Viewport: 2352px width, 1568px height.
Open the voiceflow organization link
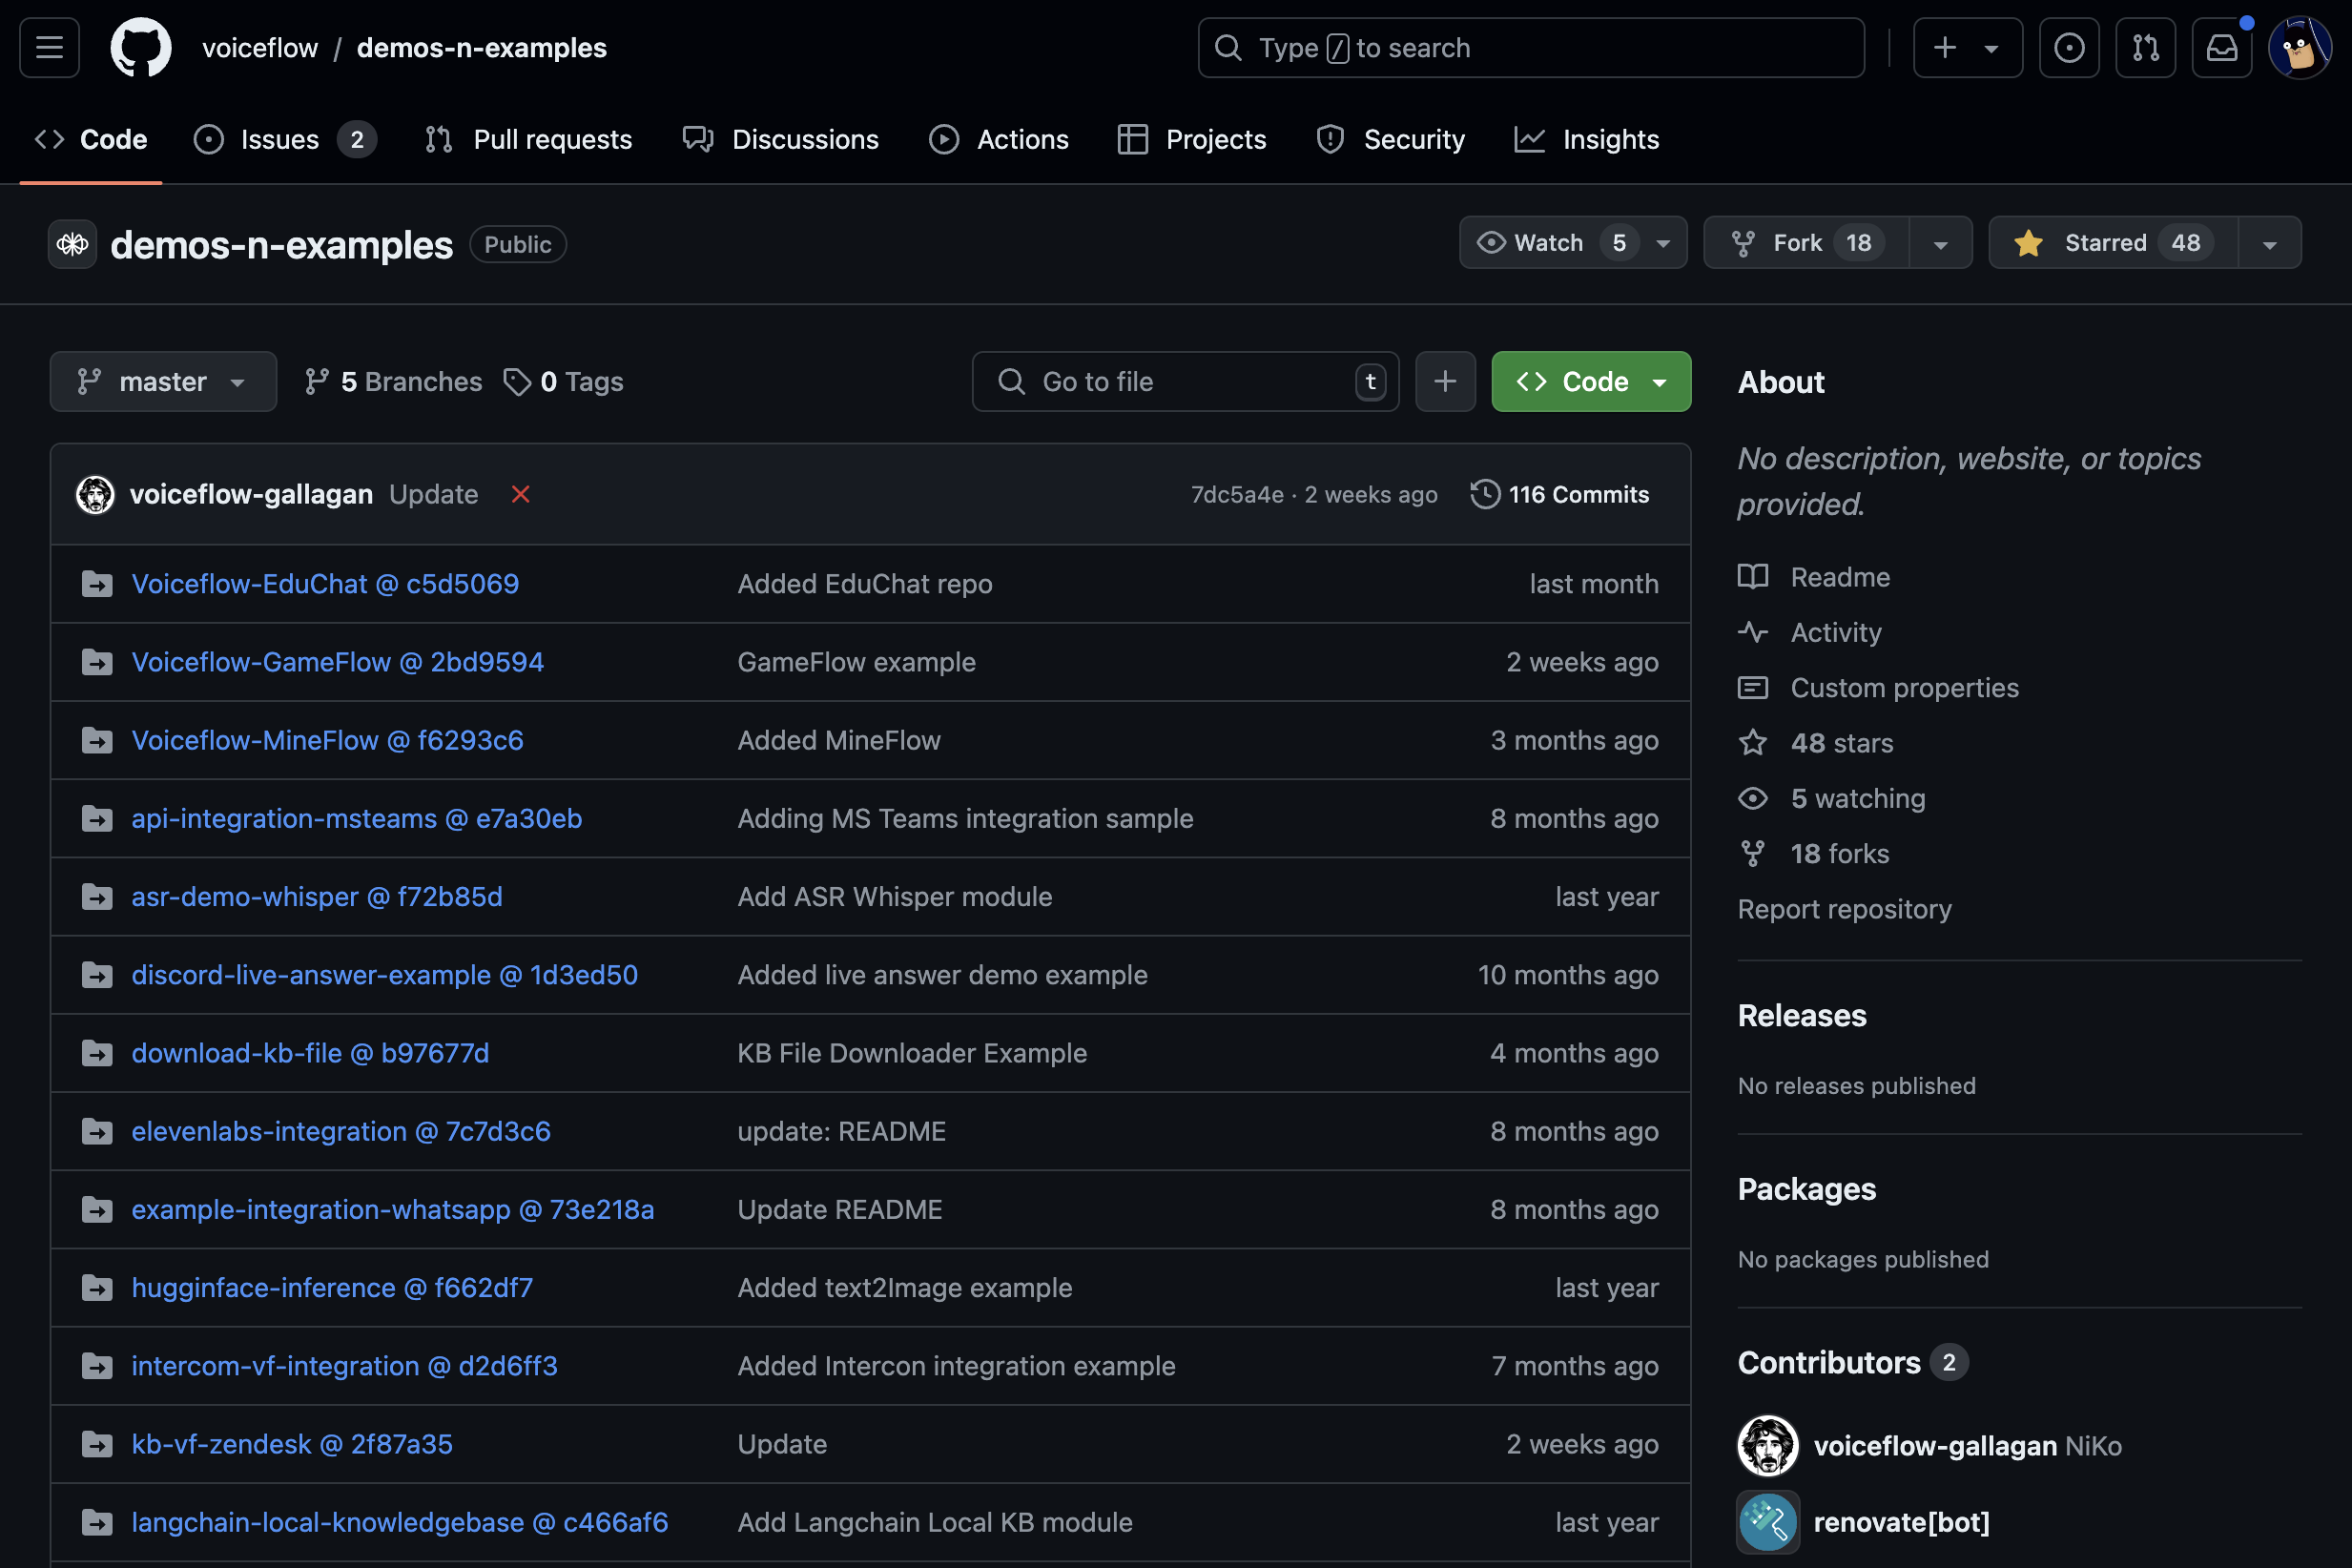(260, 48)
